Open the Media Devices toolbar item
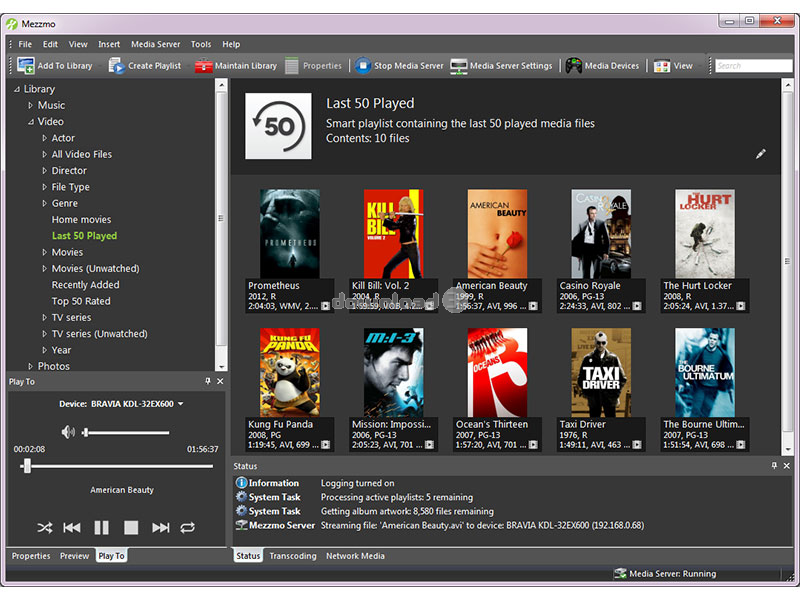 (574, 66)
